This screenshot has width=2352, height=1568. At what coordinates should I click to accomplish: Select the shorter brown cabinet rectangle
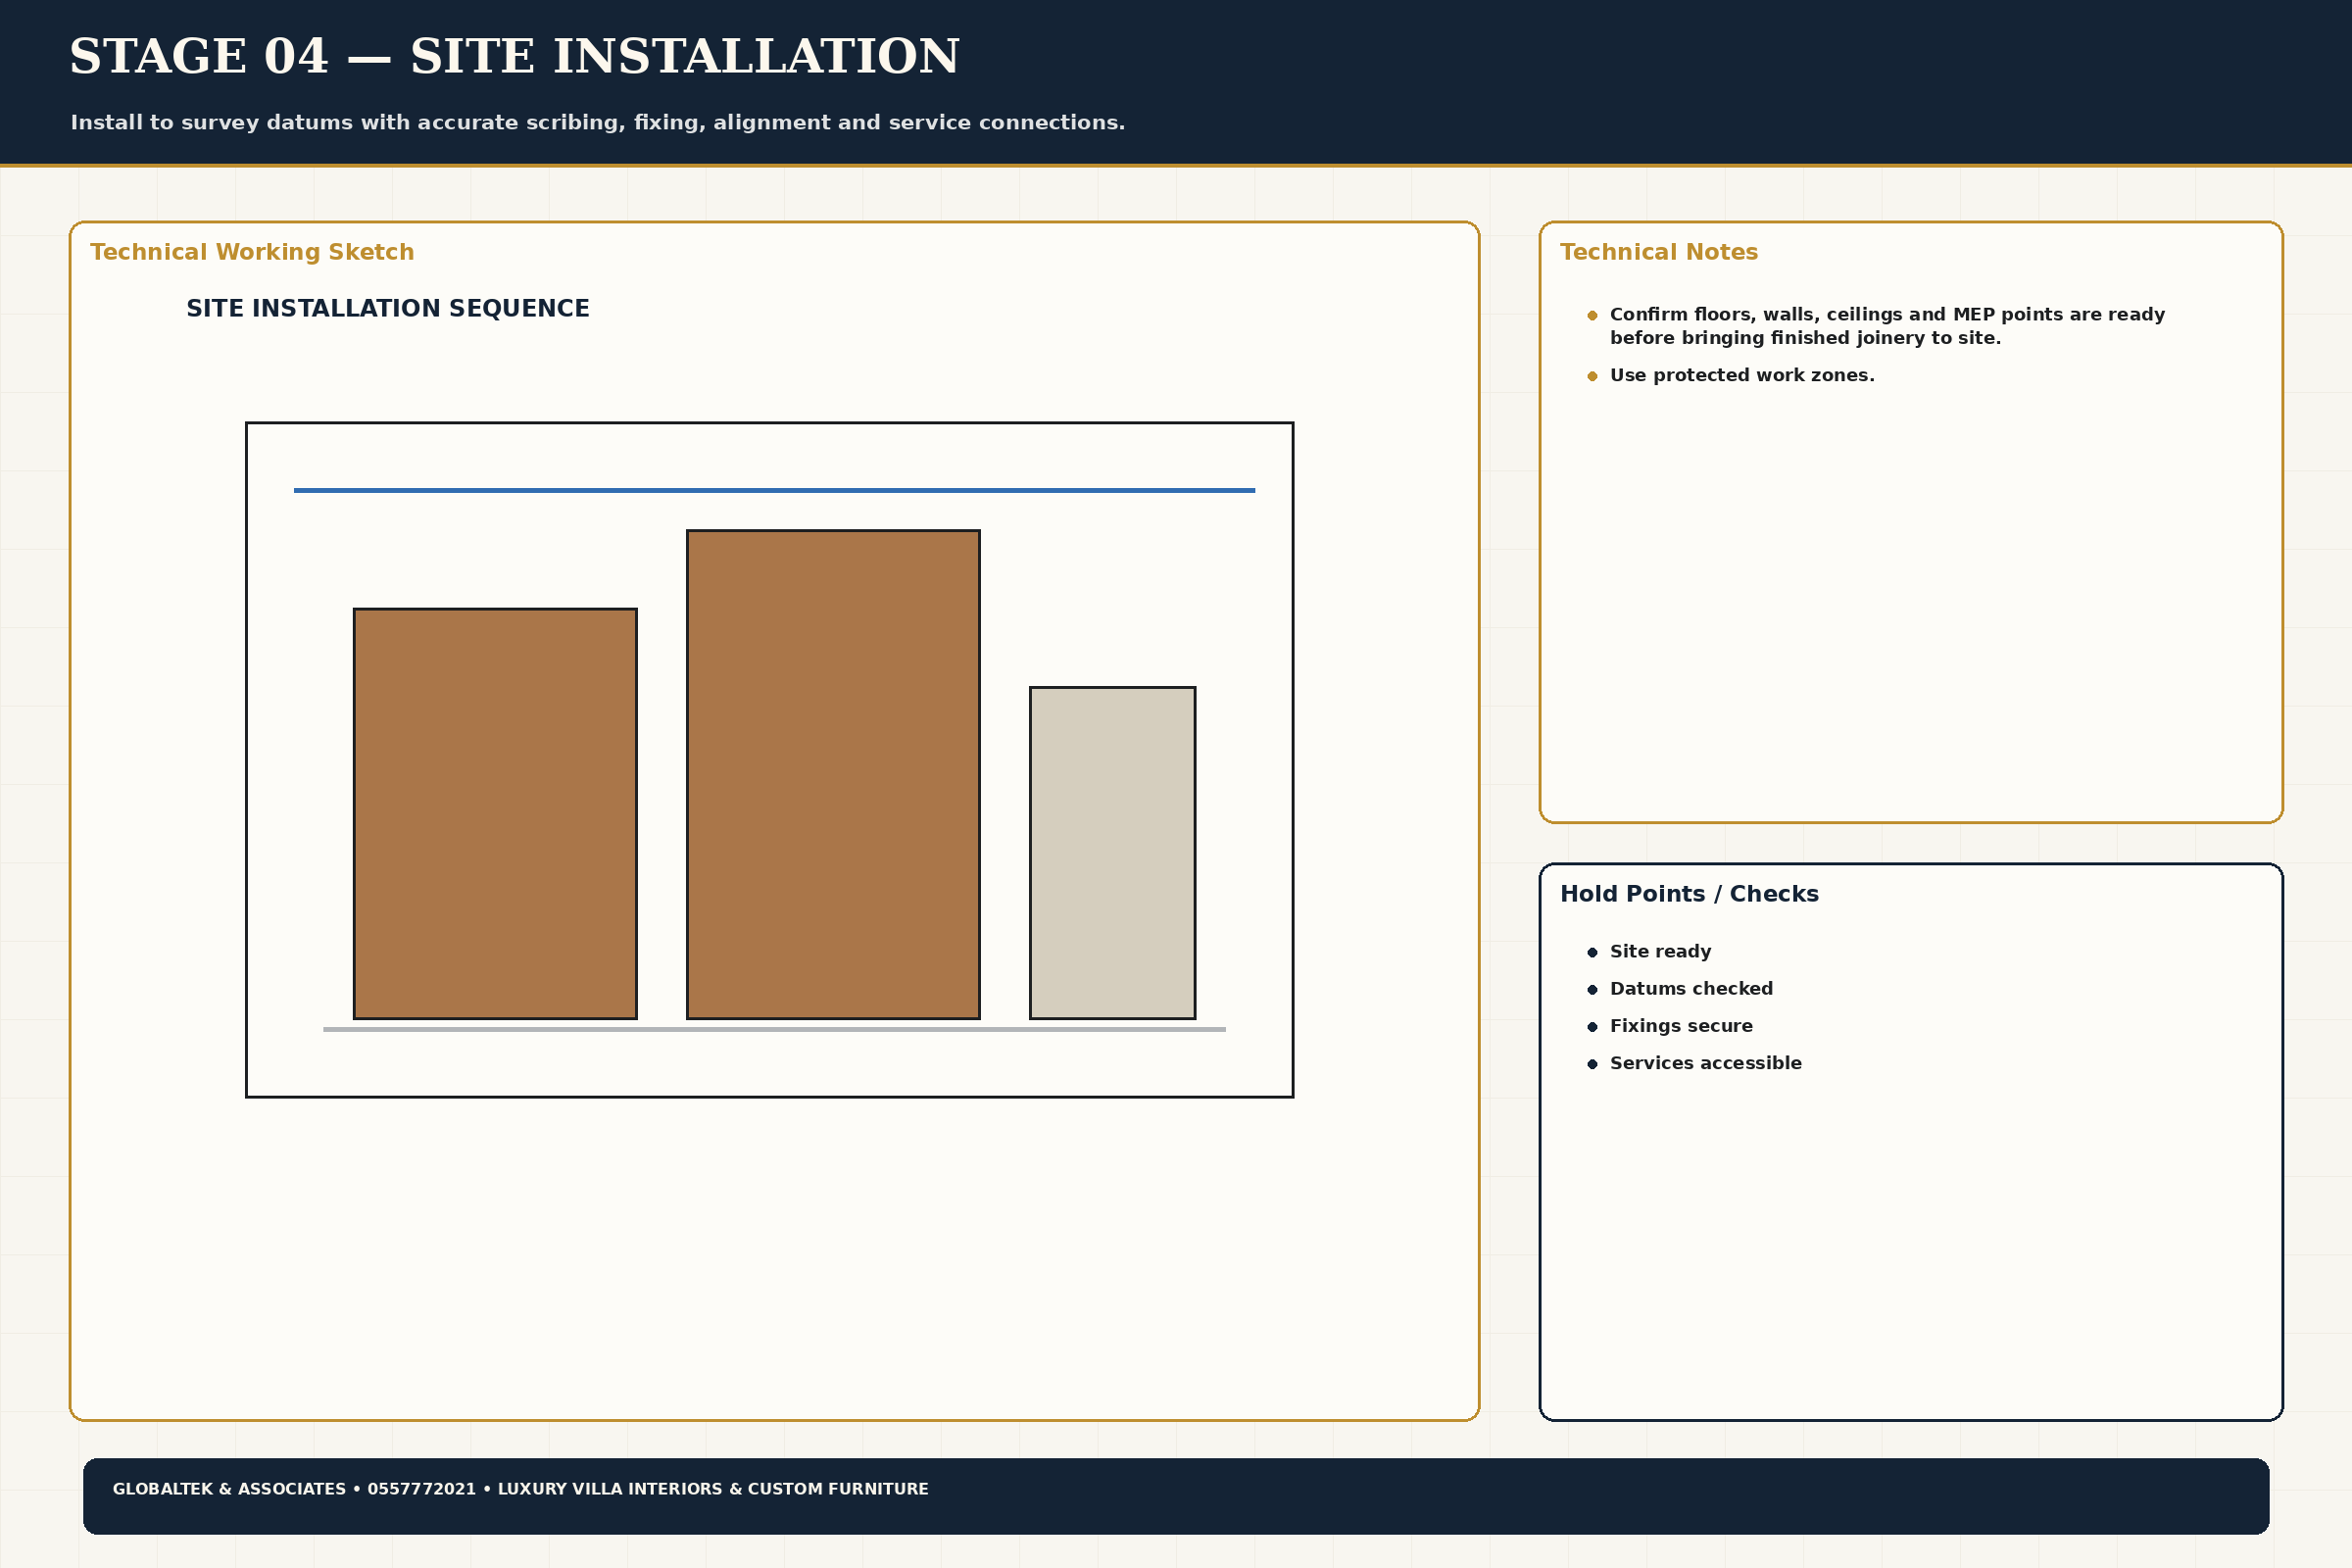click(x=495, y=813)
